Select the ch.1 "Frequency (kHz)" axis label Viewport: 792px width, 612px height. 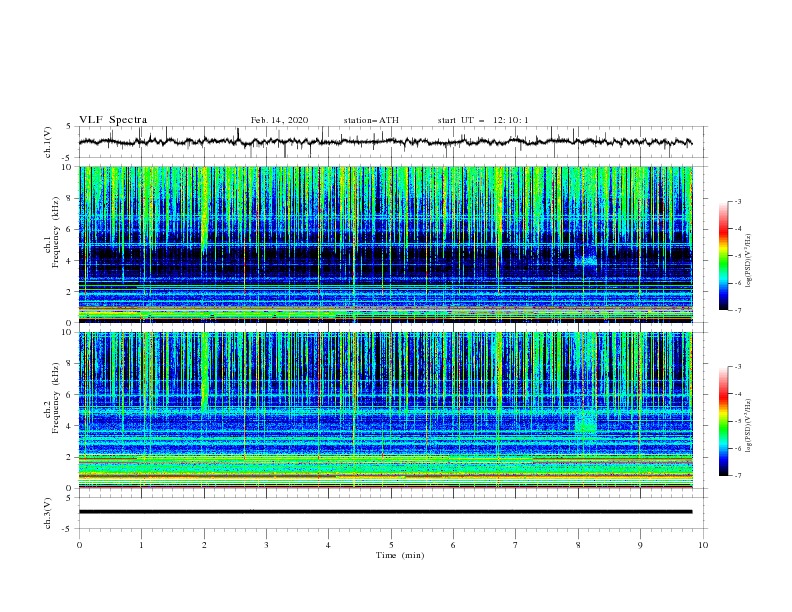click(x=56, y=233)
